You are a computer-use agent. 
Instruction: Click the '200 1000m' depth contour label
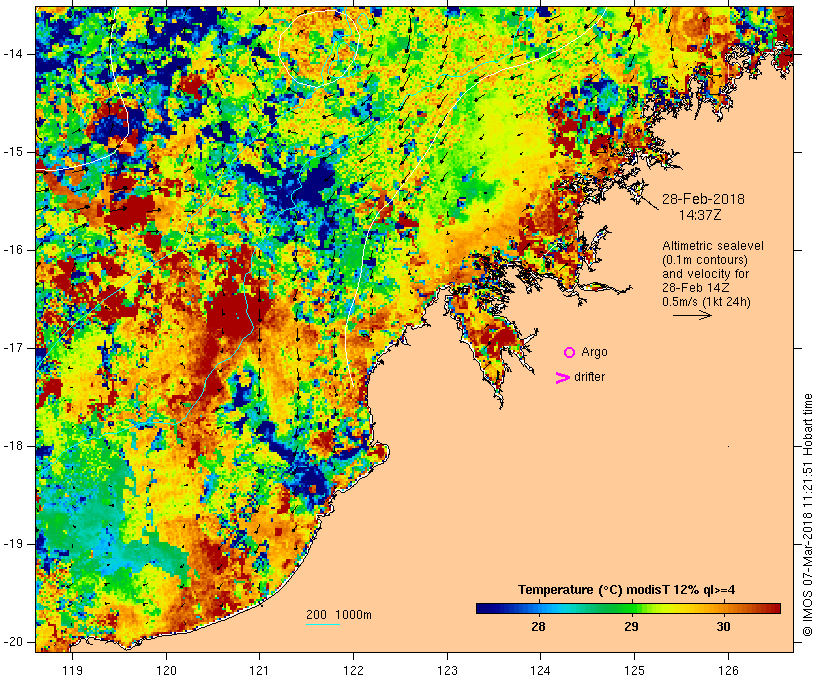(x=339, y=615)
